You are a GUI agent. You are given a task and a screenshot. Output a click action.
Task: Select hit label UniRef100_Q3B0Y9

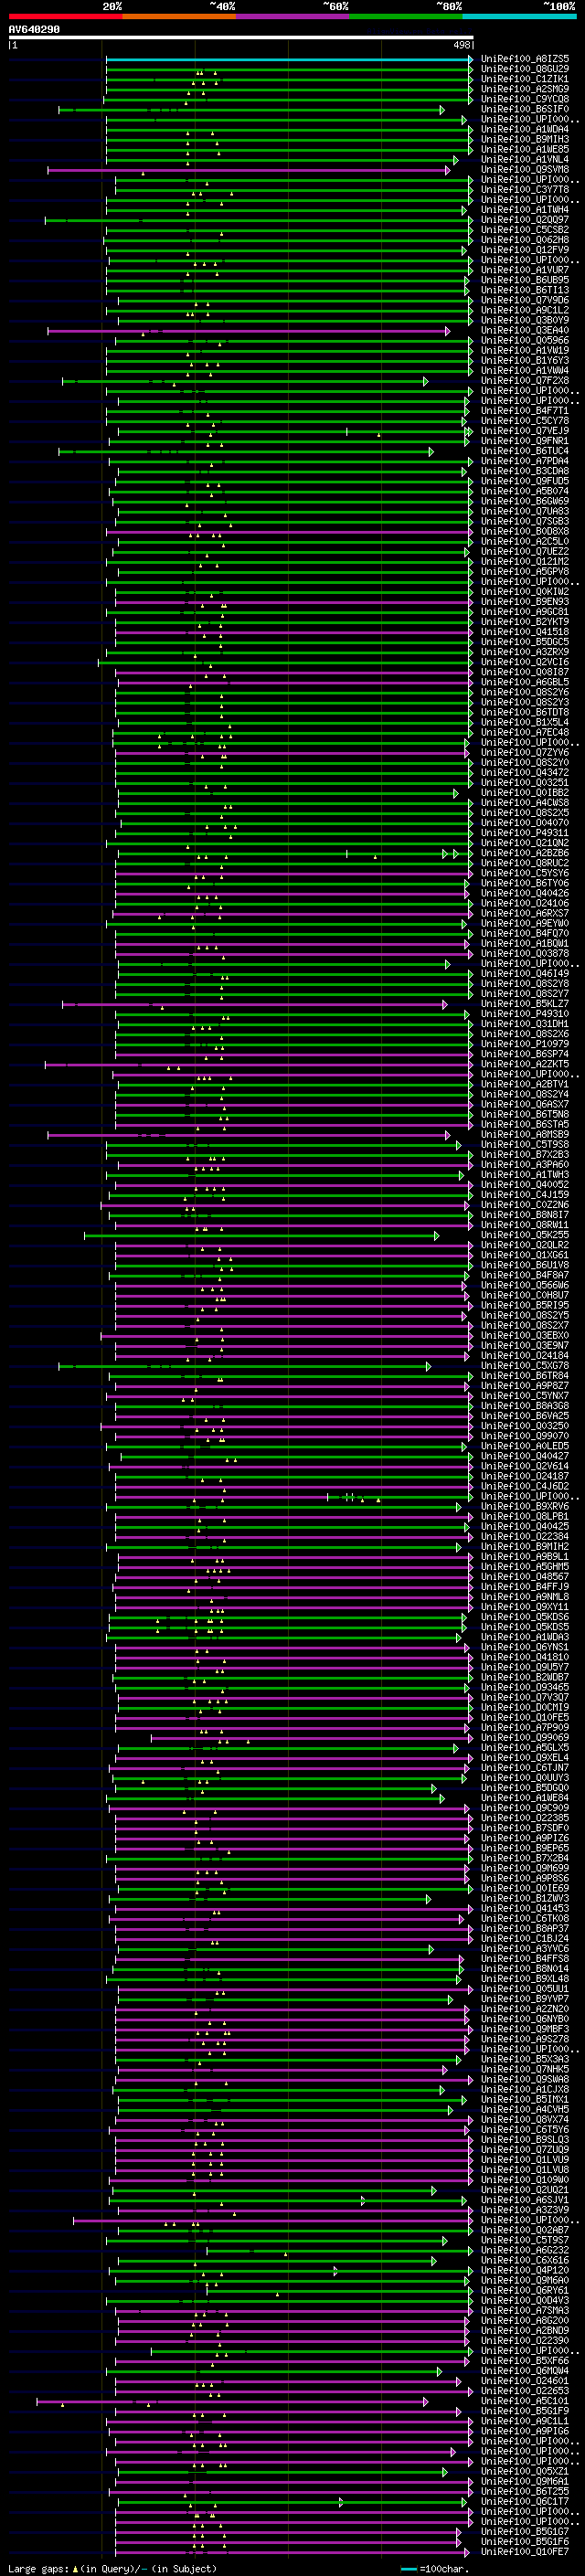[525, 320]
